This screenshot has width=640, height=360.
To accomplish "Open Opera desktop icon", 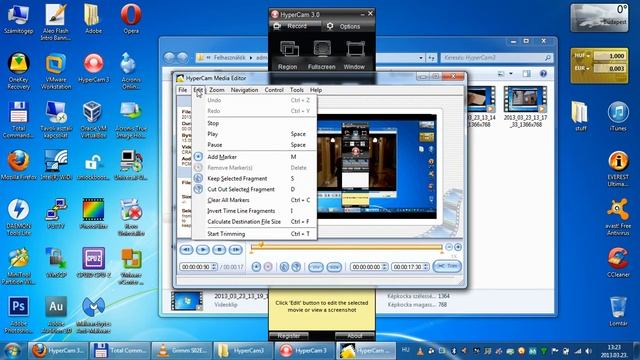I will (x=131, y=19).
